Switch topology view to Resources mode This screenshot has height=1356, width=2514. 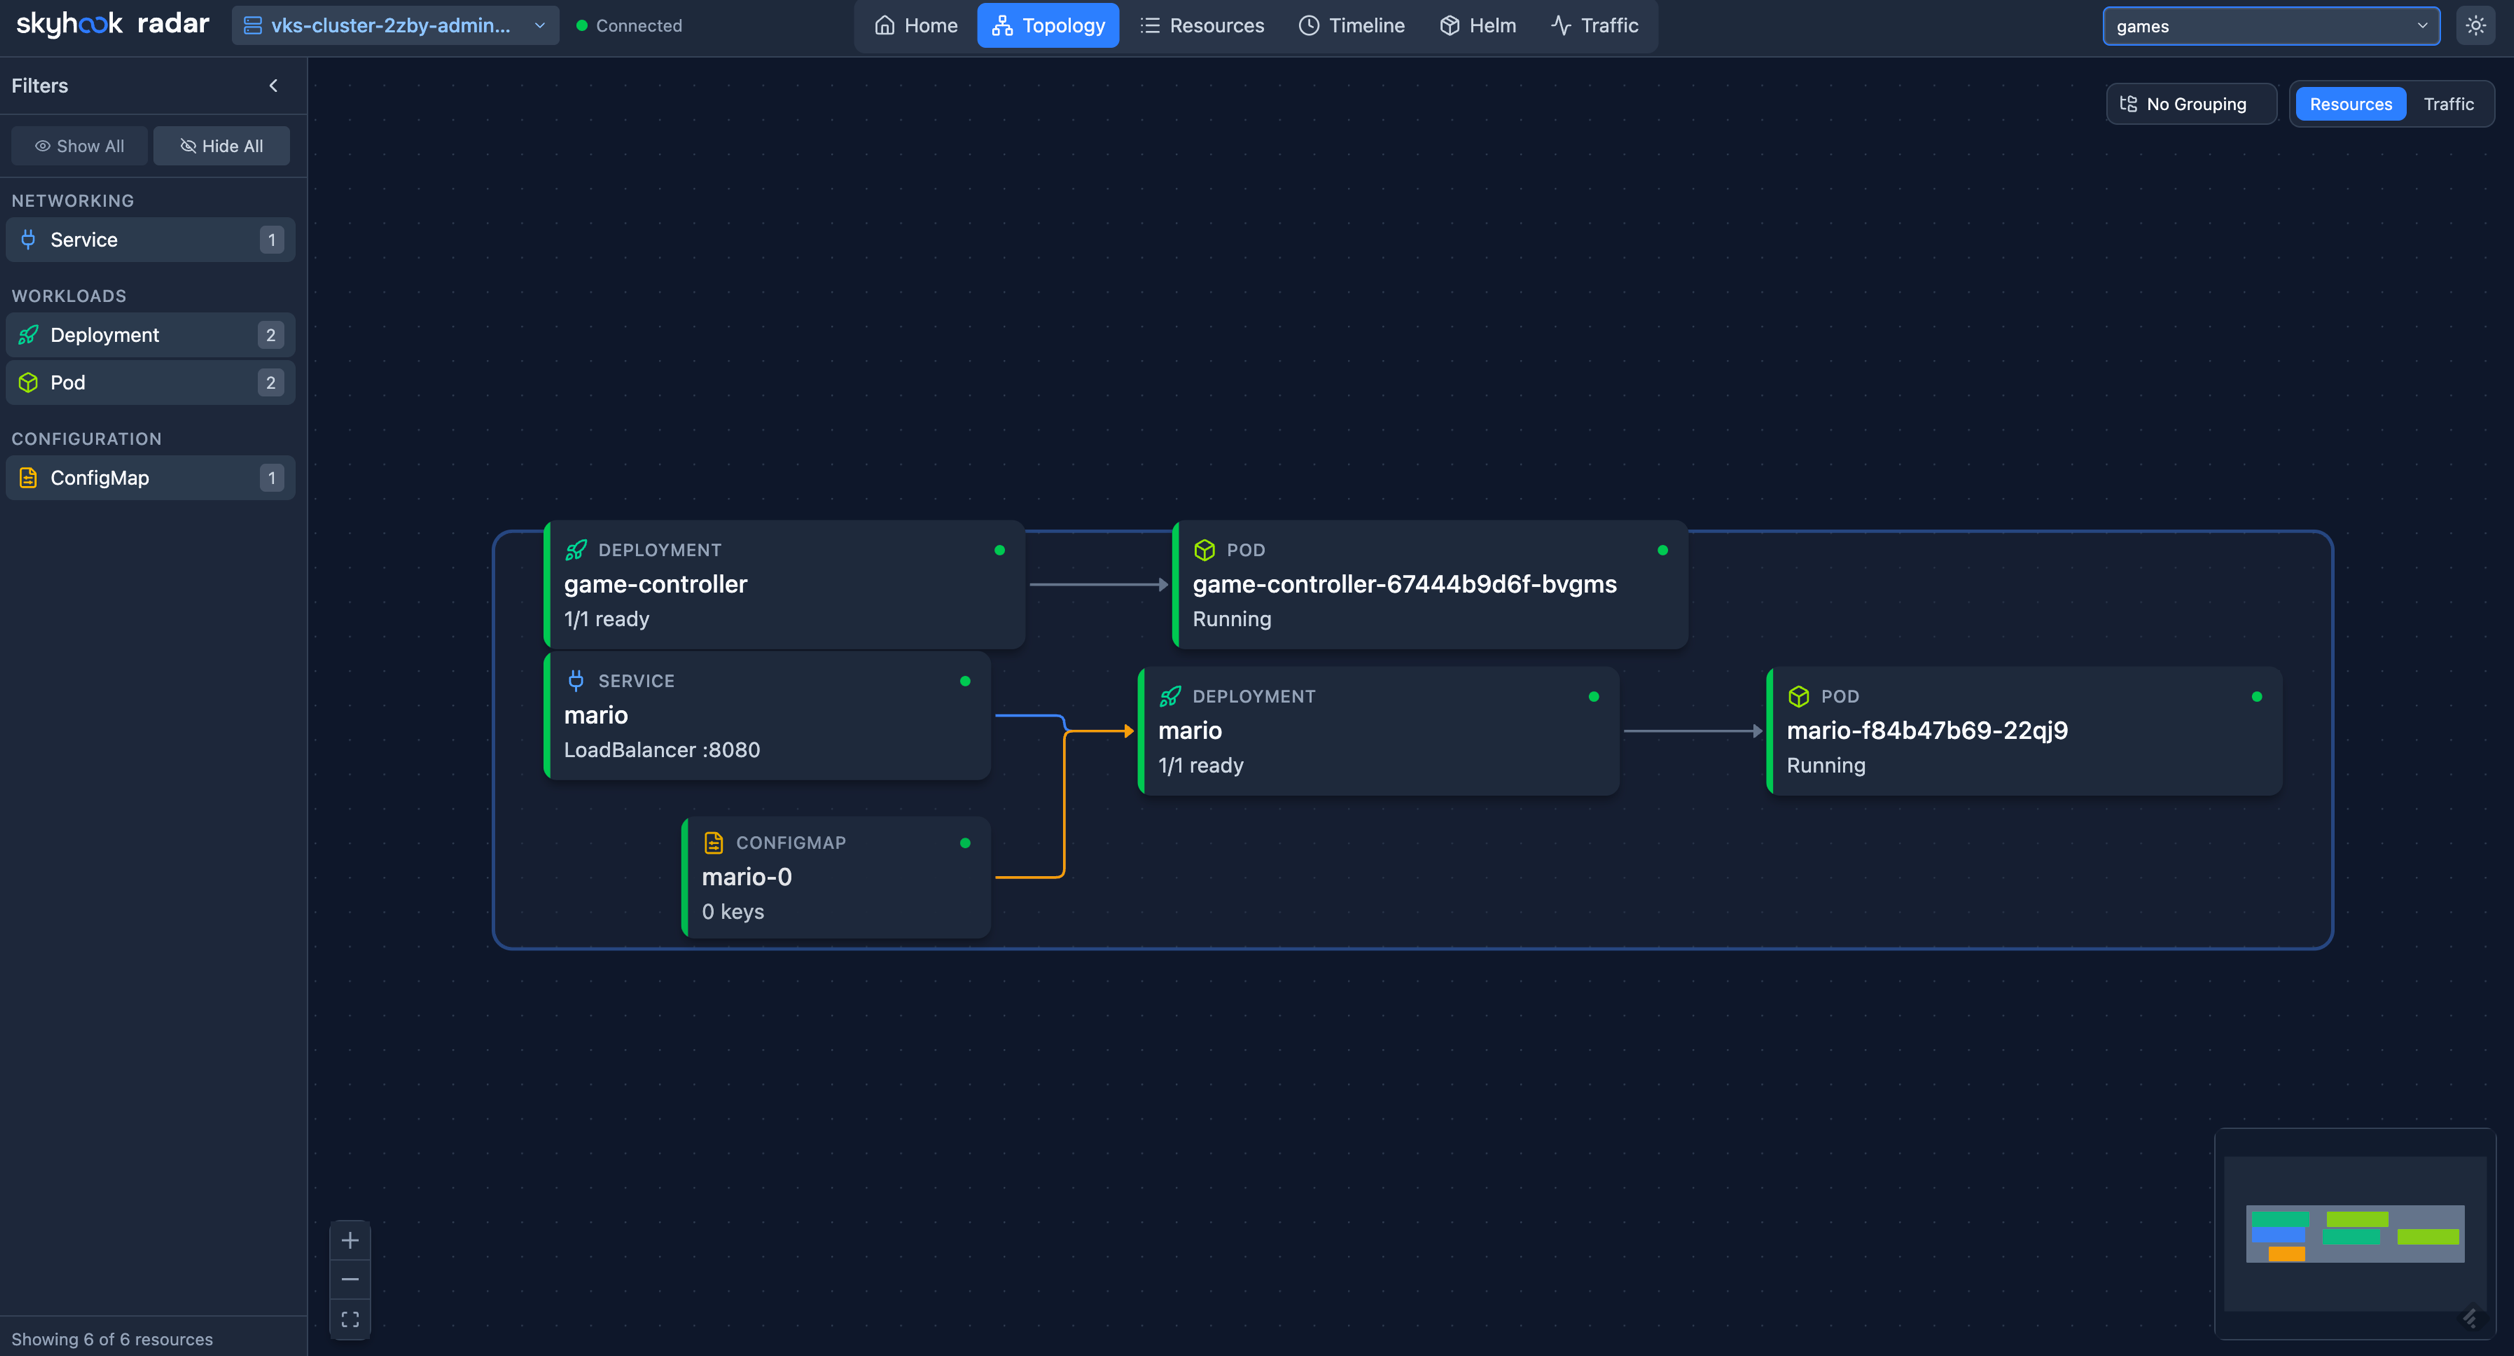[2351, 104]
